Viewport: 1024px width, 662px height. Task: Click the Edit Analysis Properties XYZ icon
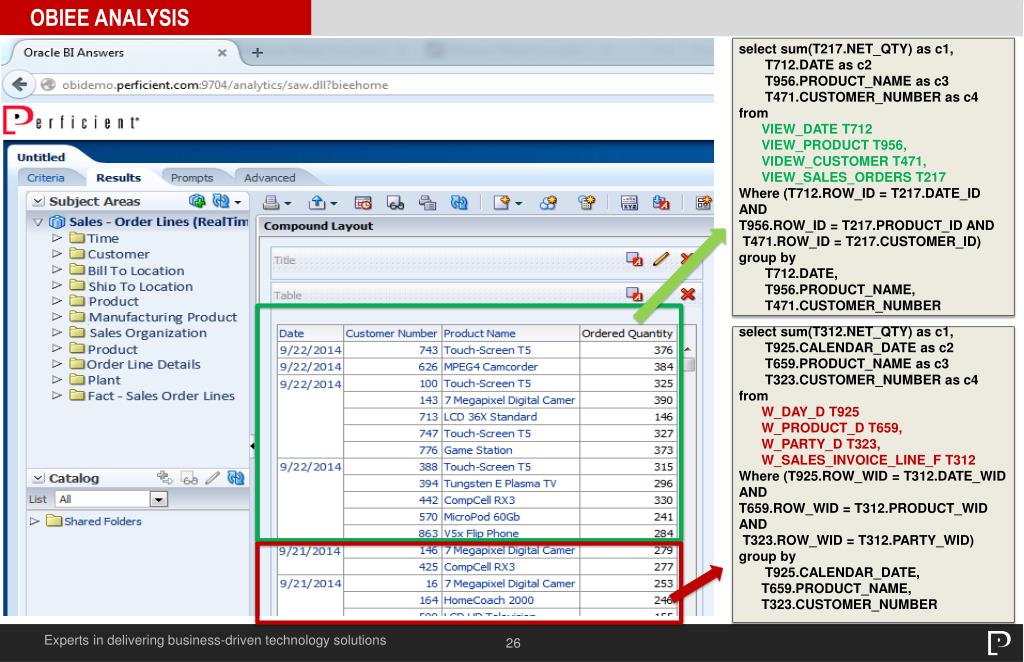pos(630,203)
